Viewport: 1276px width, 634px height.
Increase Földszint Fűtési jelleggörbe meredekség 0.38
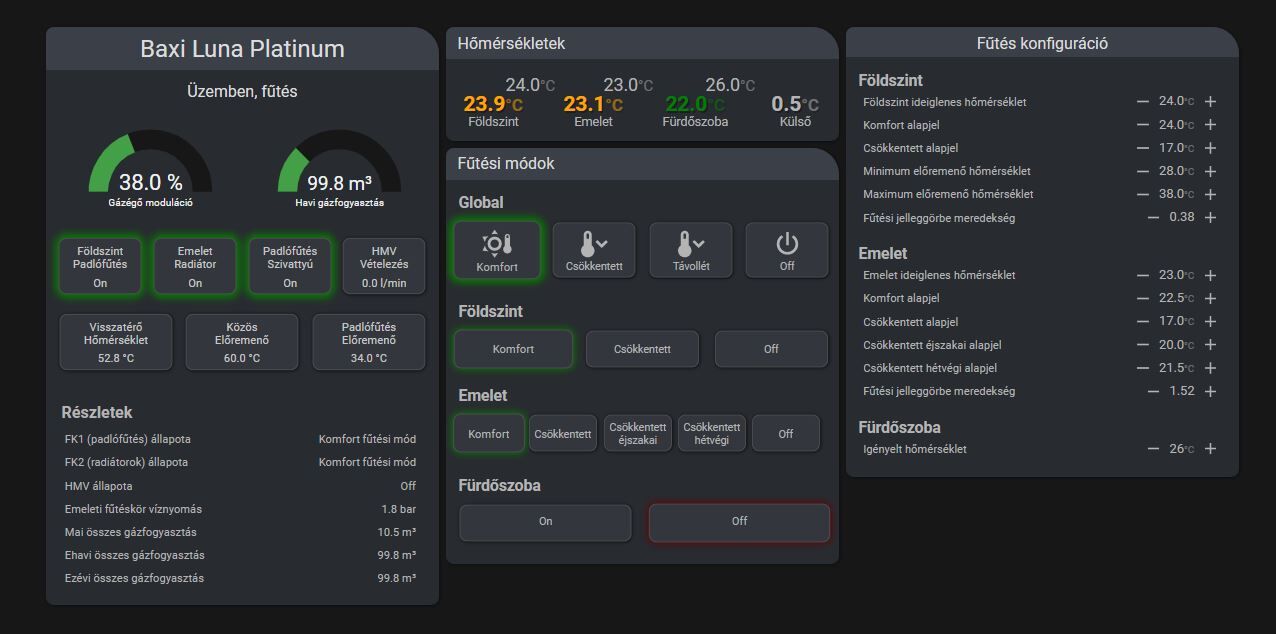(1210, 217)
